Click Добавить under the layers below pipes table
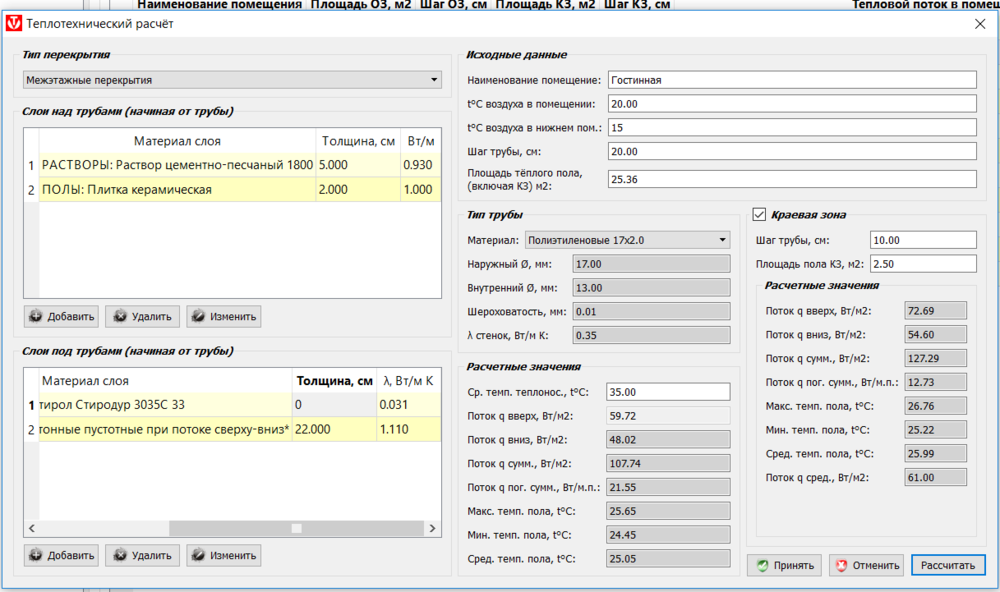The width and height of the screenshot is (1000, 592). click(62, 555)
